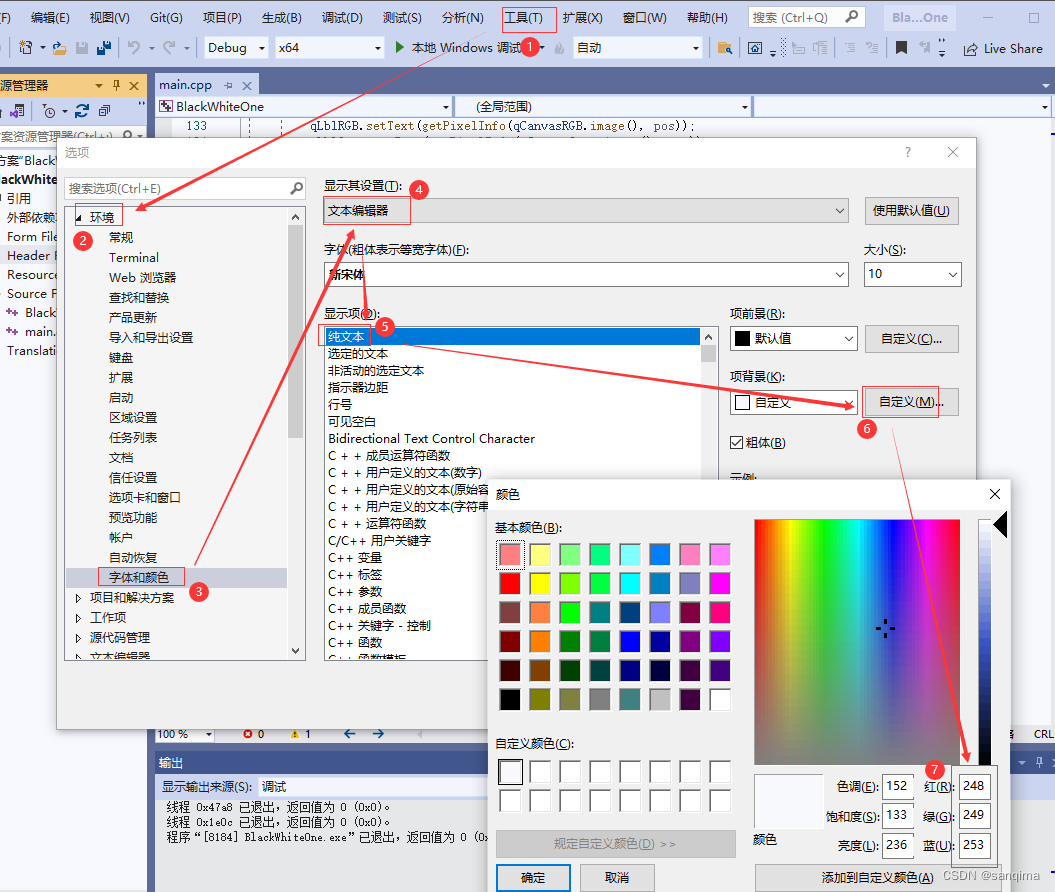
Task: Collapse the 环境 tree node
Action: (x=79, y=217)
